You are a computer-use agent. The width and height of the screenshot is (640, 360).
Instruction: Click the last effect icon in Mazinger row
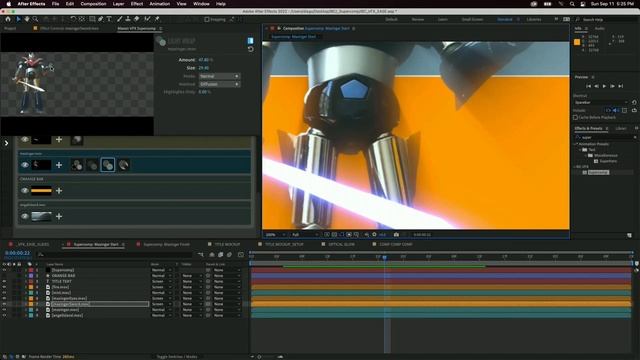(x=124, y=165)
